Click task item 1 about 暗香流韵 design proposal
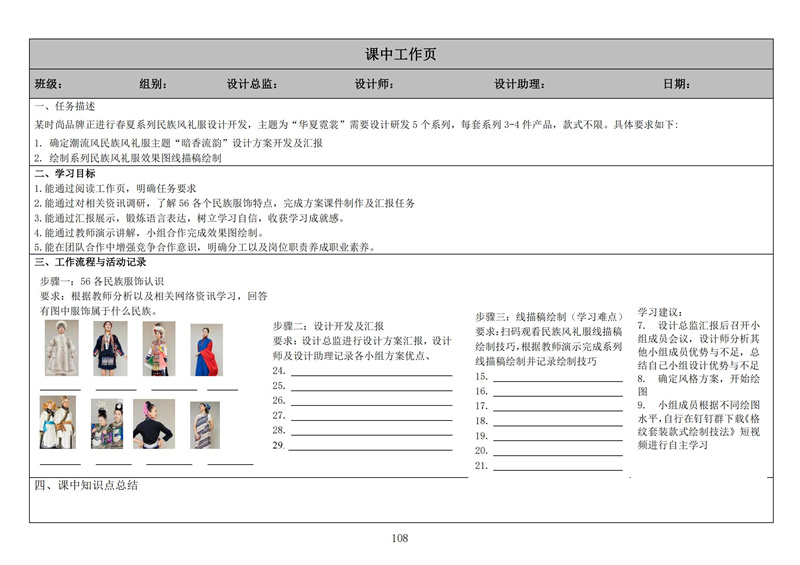The width and height of the screenshot is (800, 565). pos(179,143)
